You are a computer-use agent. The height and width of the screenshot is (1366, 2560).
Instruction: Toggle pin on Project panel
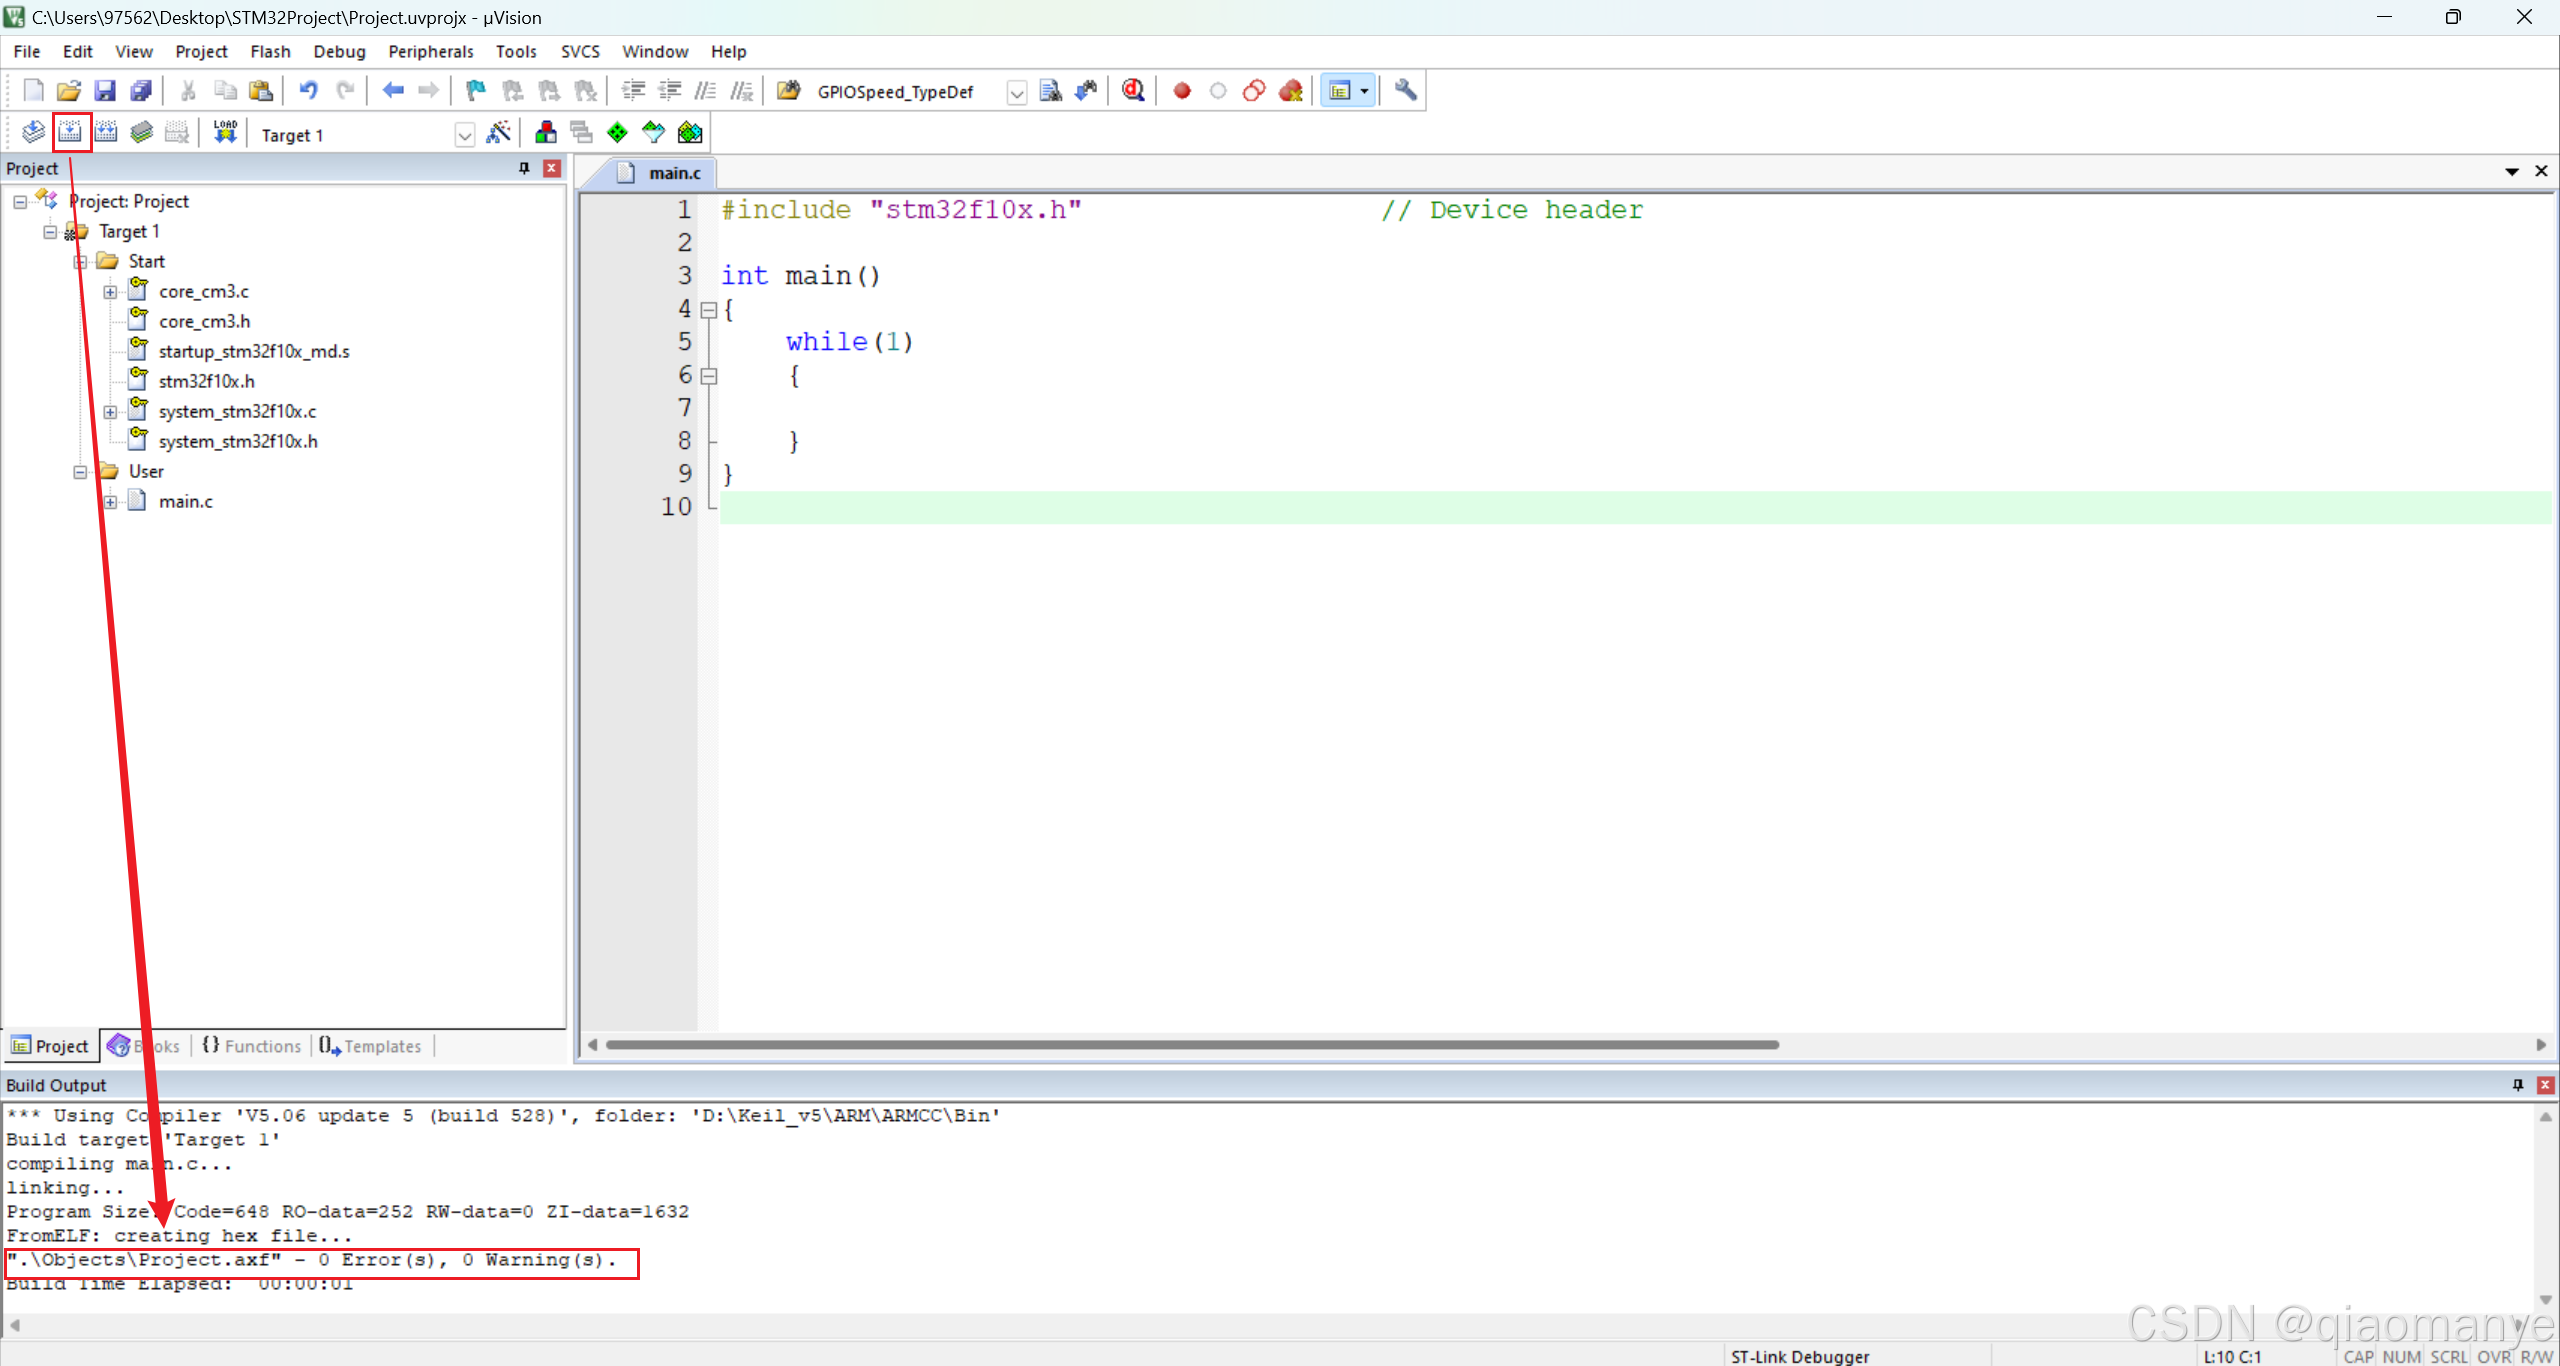point(524,168)
